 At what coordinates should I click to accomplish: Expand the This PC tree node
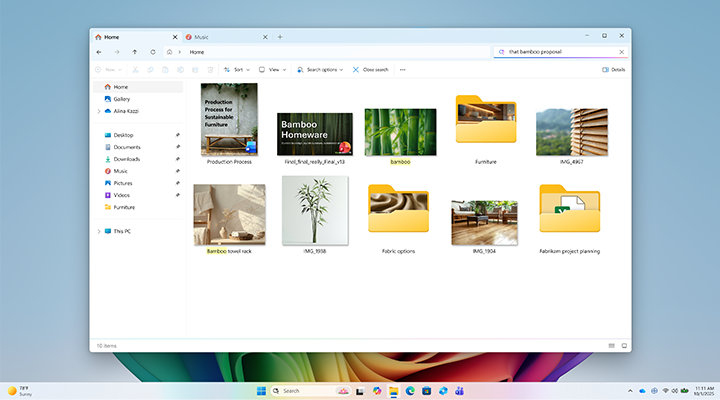point(99,231)
